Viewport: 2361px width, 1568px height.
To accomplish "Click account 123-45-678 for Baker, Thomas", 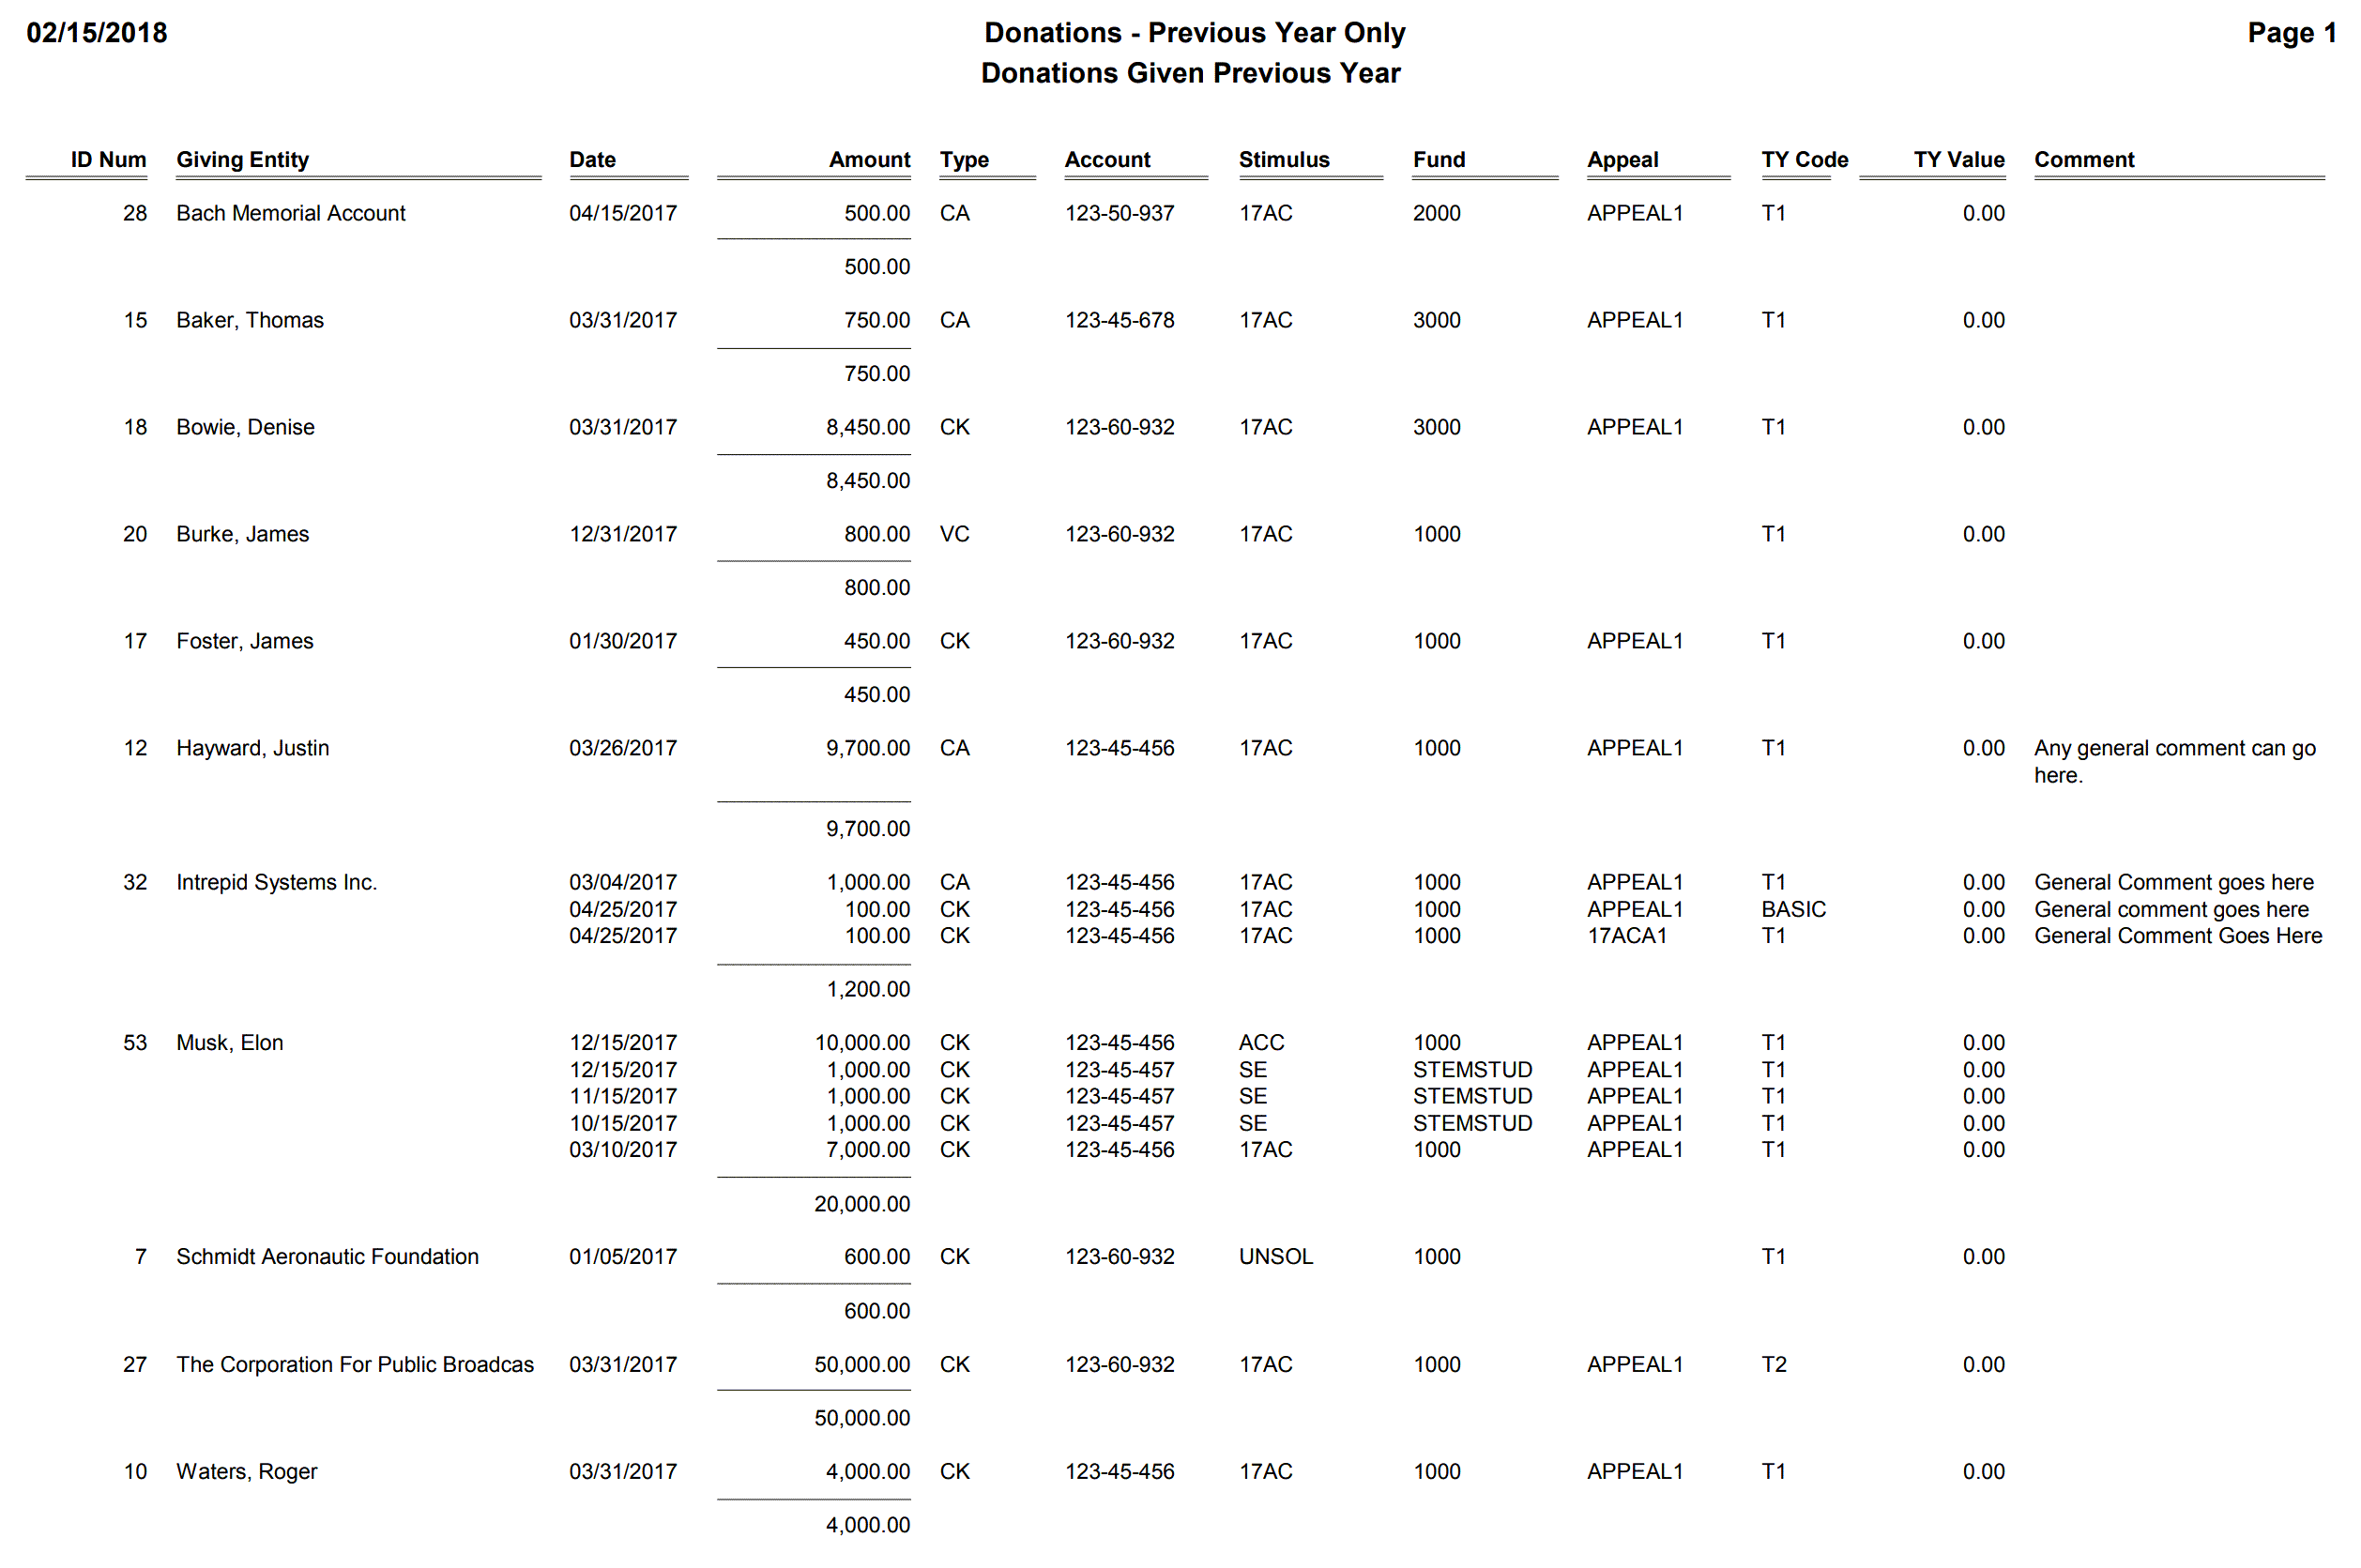I will coord(1119,320).
